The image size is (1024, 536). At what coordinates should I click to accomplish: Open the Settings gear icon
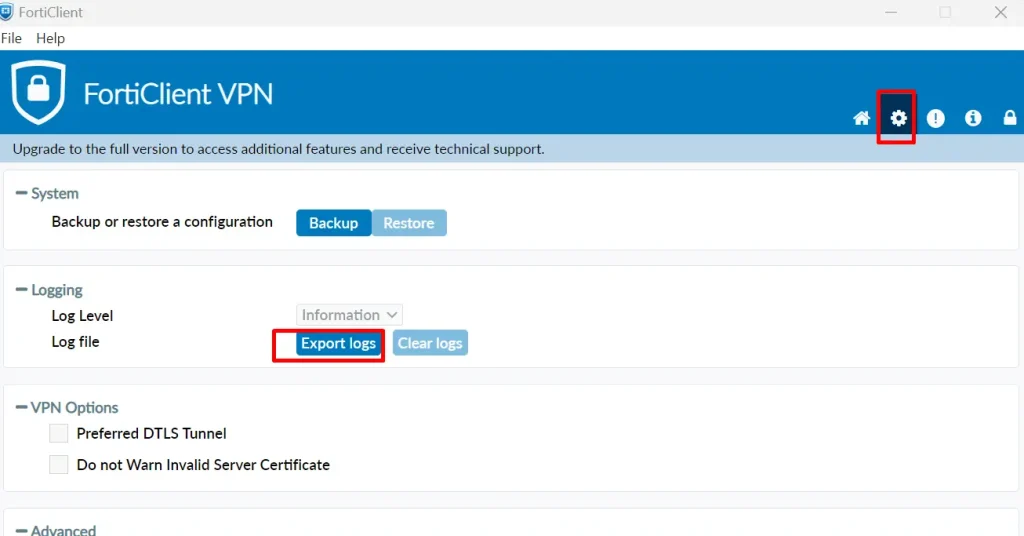(898, 118)
